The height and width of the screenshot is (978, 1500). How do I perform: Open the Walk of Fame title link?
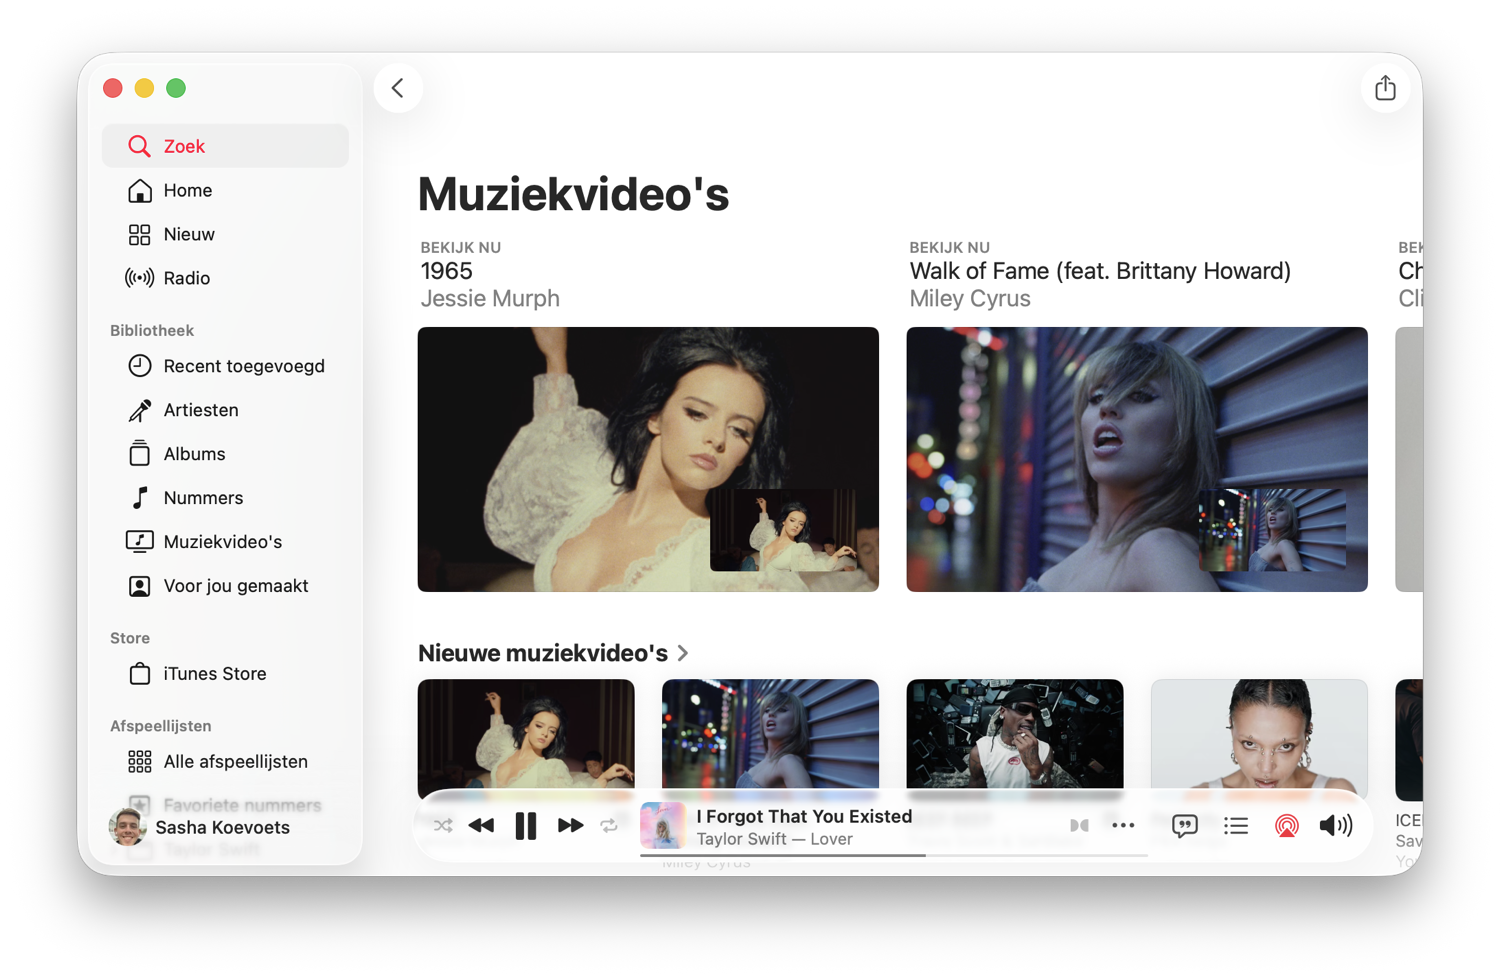[x=1100, y=271]
